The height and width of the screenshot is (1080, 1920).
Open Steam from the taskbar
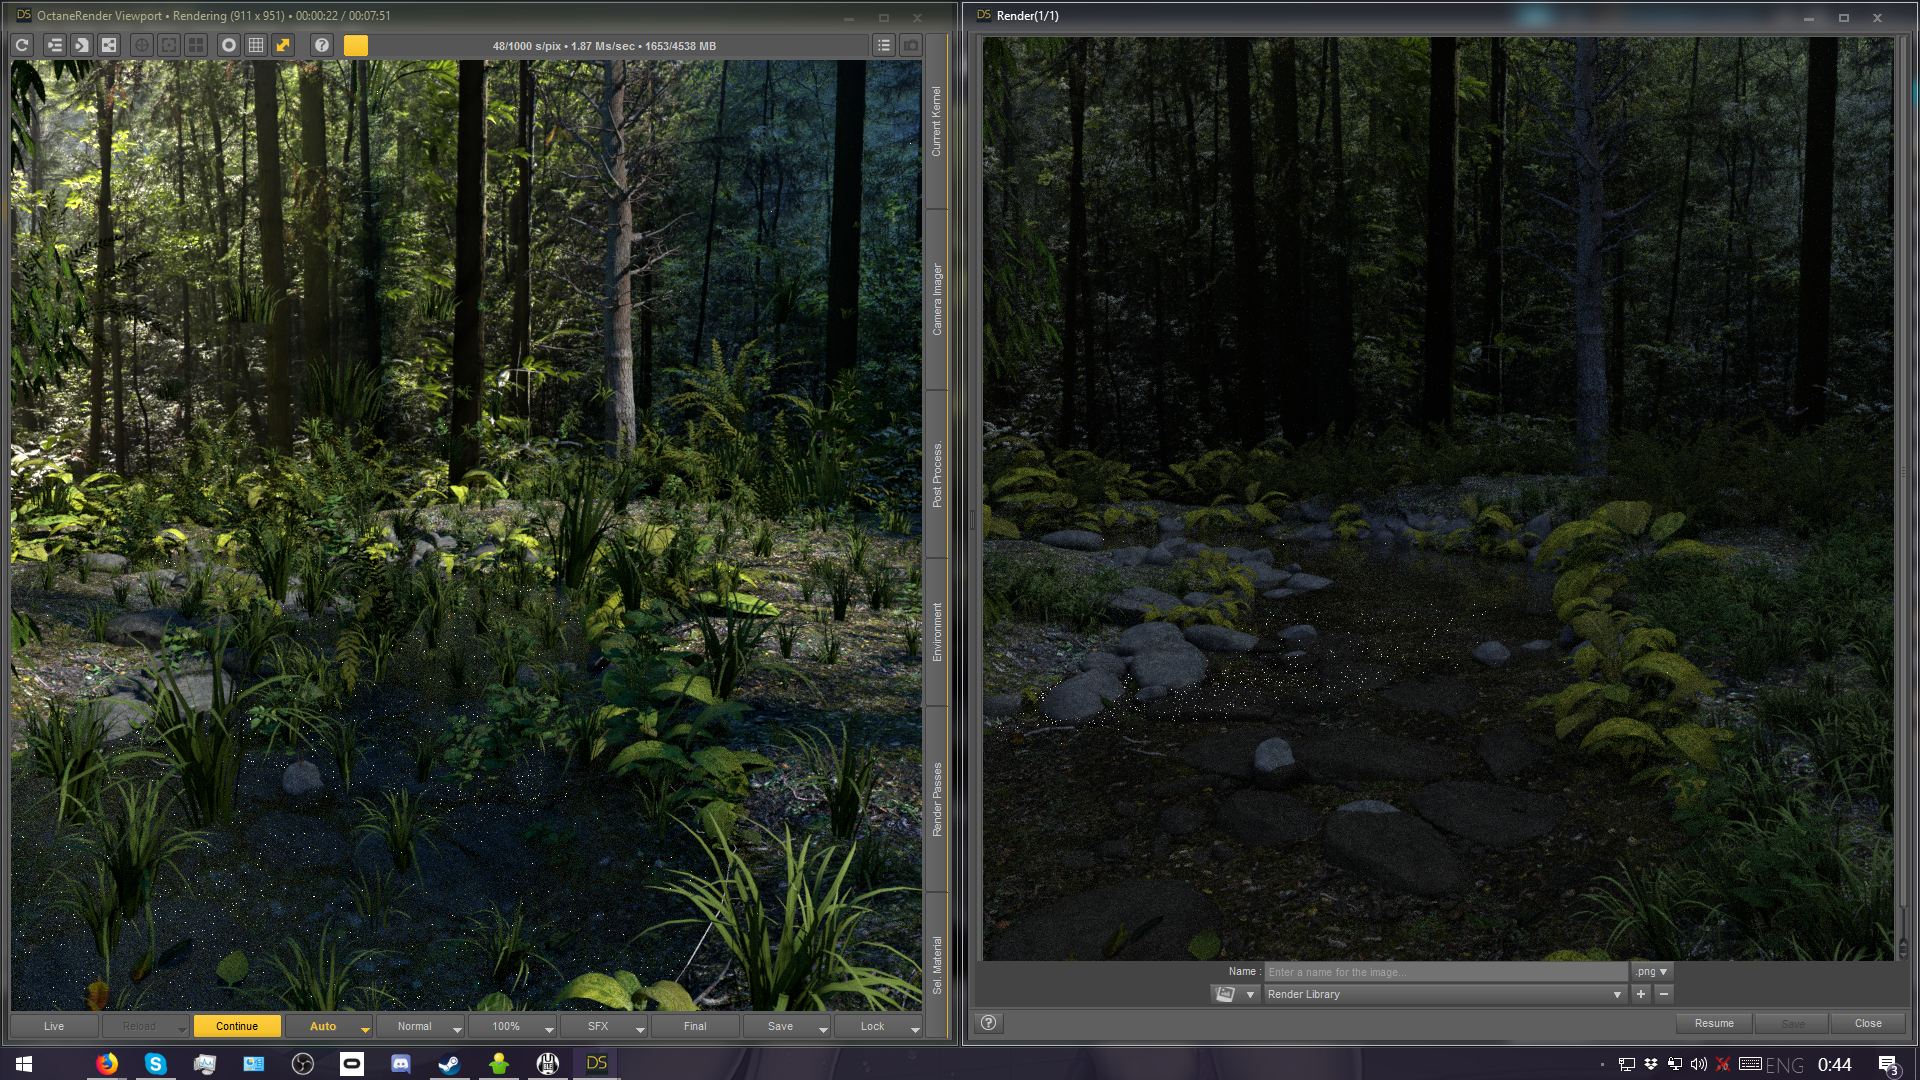point(449,1064)
